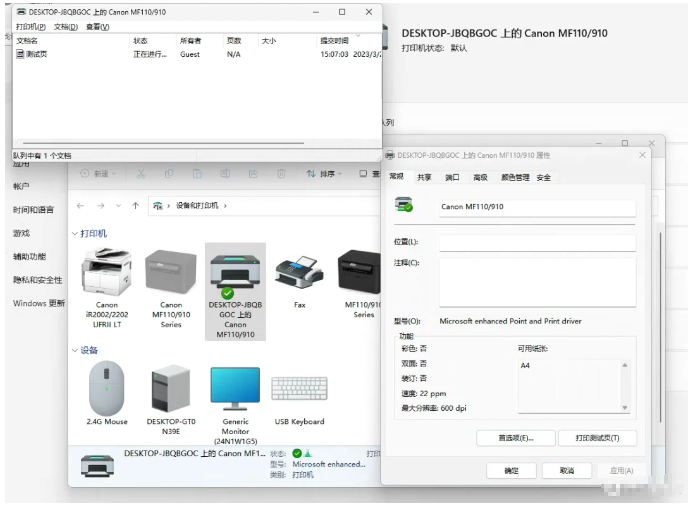Open the 排序 (Sort) dropdown
This screenshot has height=510, width=695.
(324, 174)
